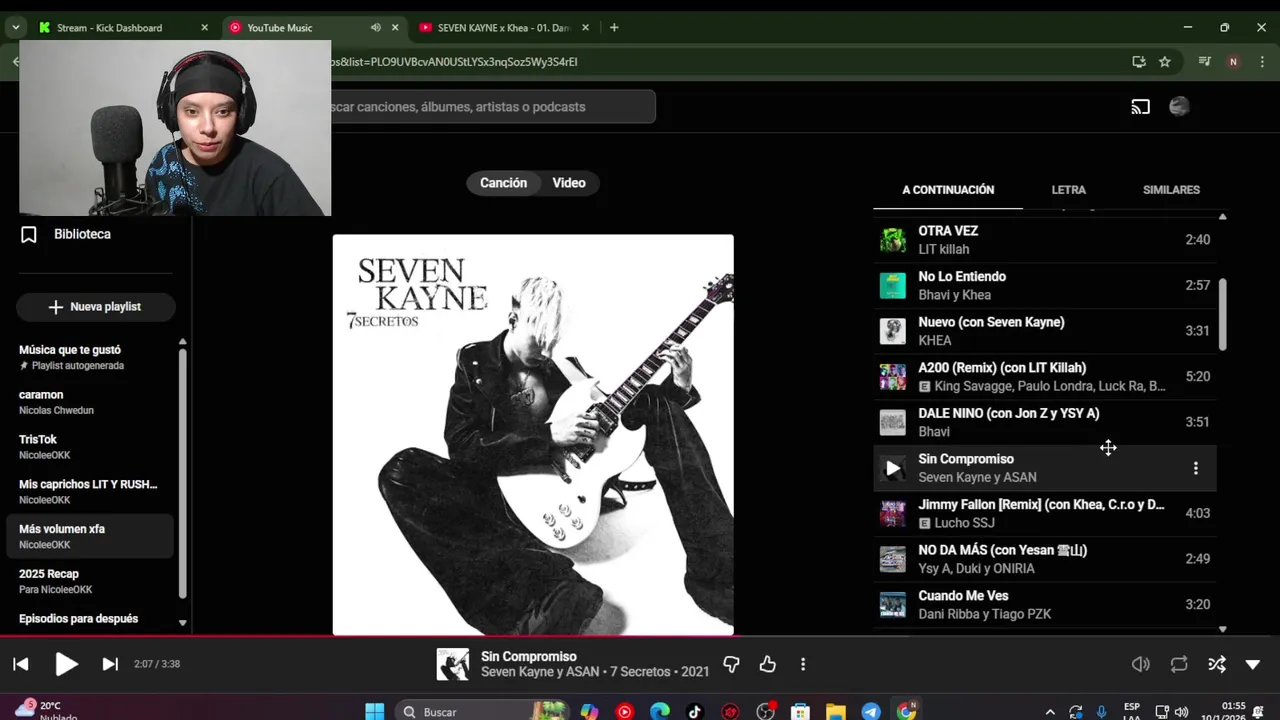The height and width of the screenshot is (720, 1280).
Task: Click the playback progress bar
Action: click(640, 637)
